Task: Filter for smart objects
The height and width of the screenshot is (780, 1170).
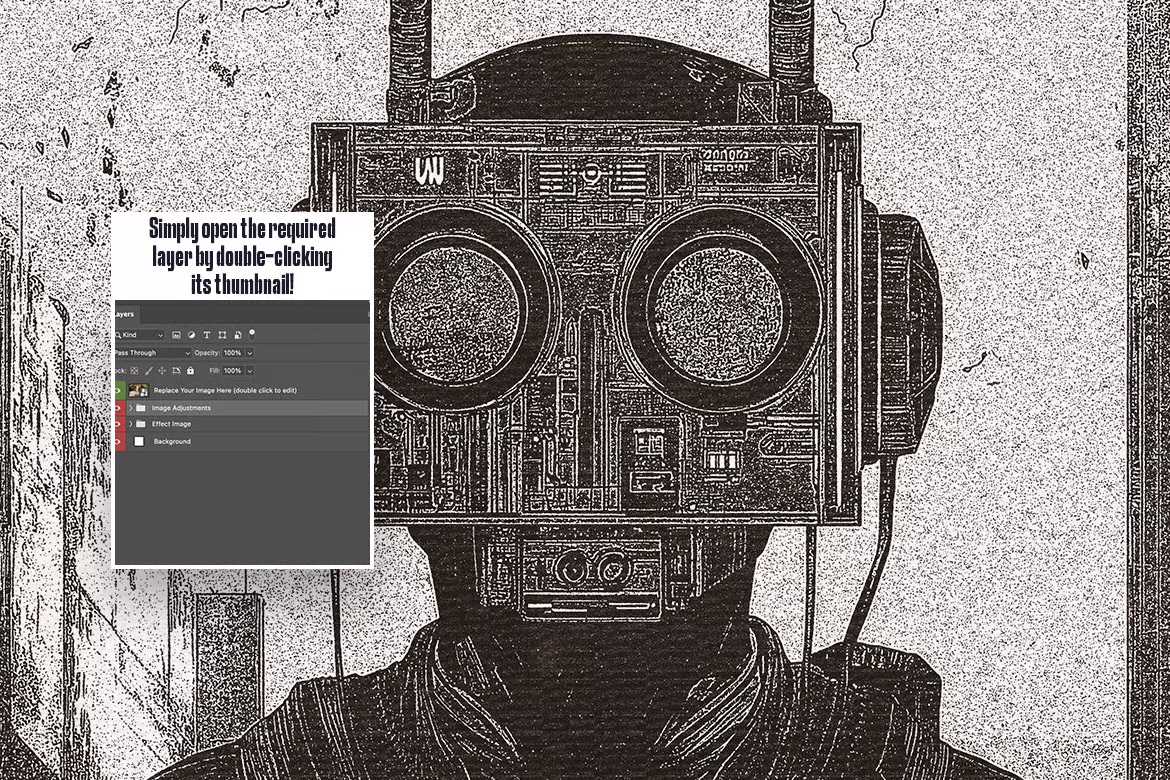Action: (x=238, y=335)
